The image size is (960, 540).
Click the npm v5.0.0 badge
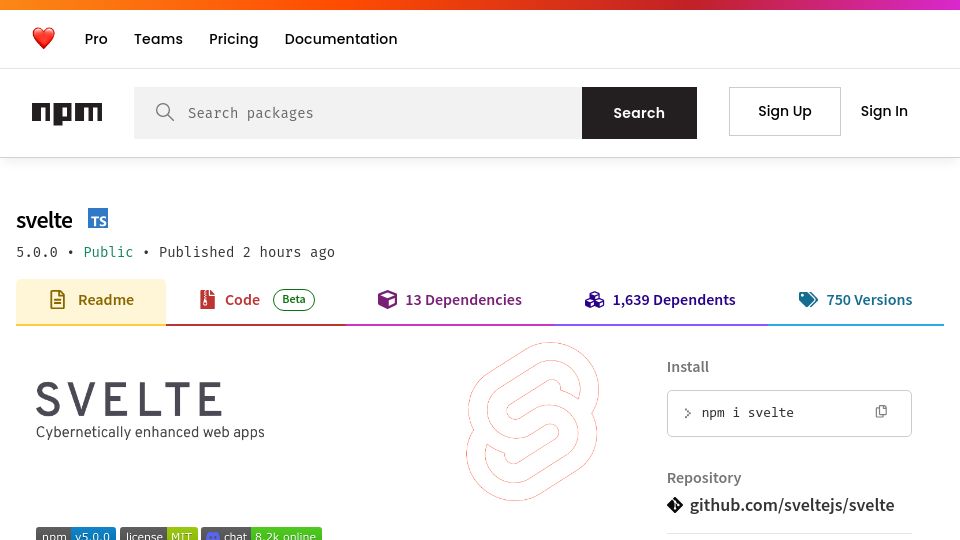(x=76, y=534)
